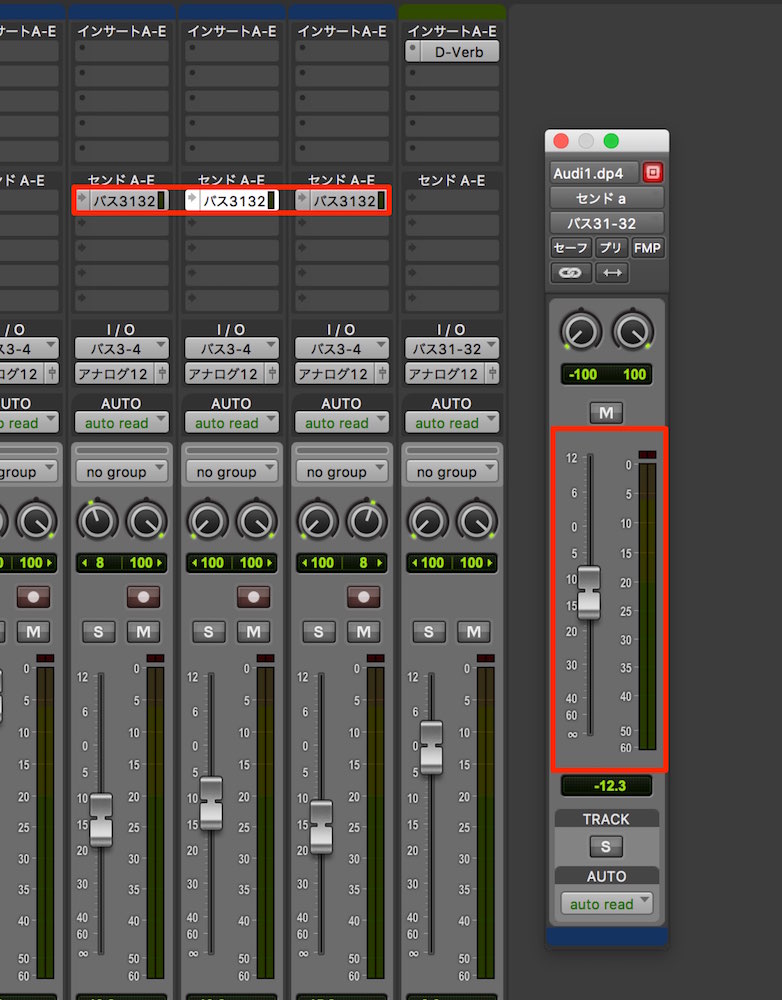
Task: Open the D-Verb insert plug-in
Action: coord(459,52)
